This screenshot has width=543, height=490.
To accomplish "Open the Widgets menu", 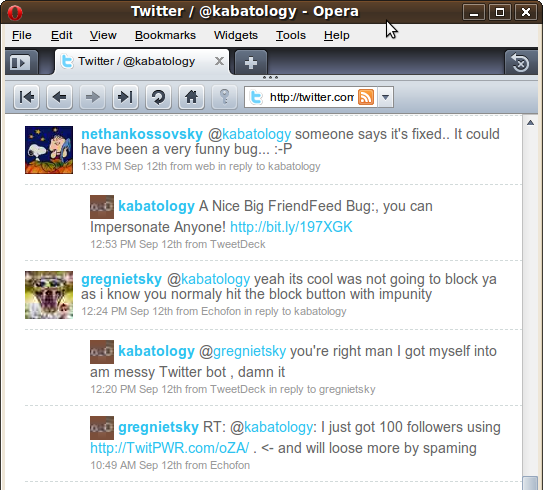I will (x=235, y=35).
